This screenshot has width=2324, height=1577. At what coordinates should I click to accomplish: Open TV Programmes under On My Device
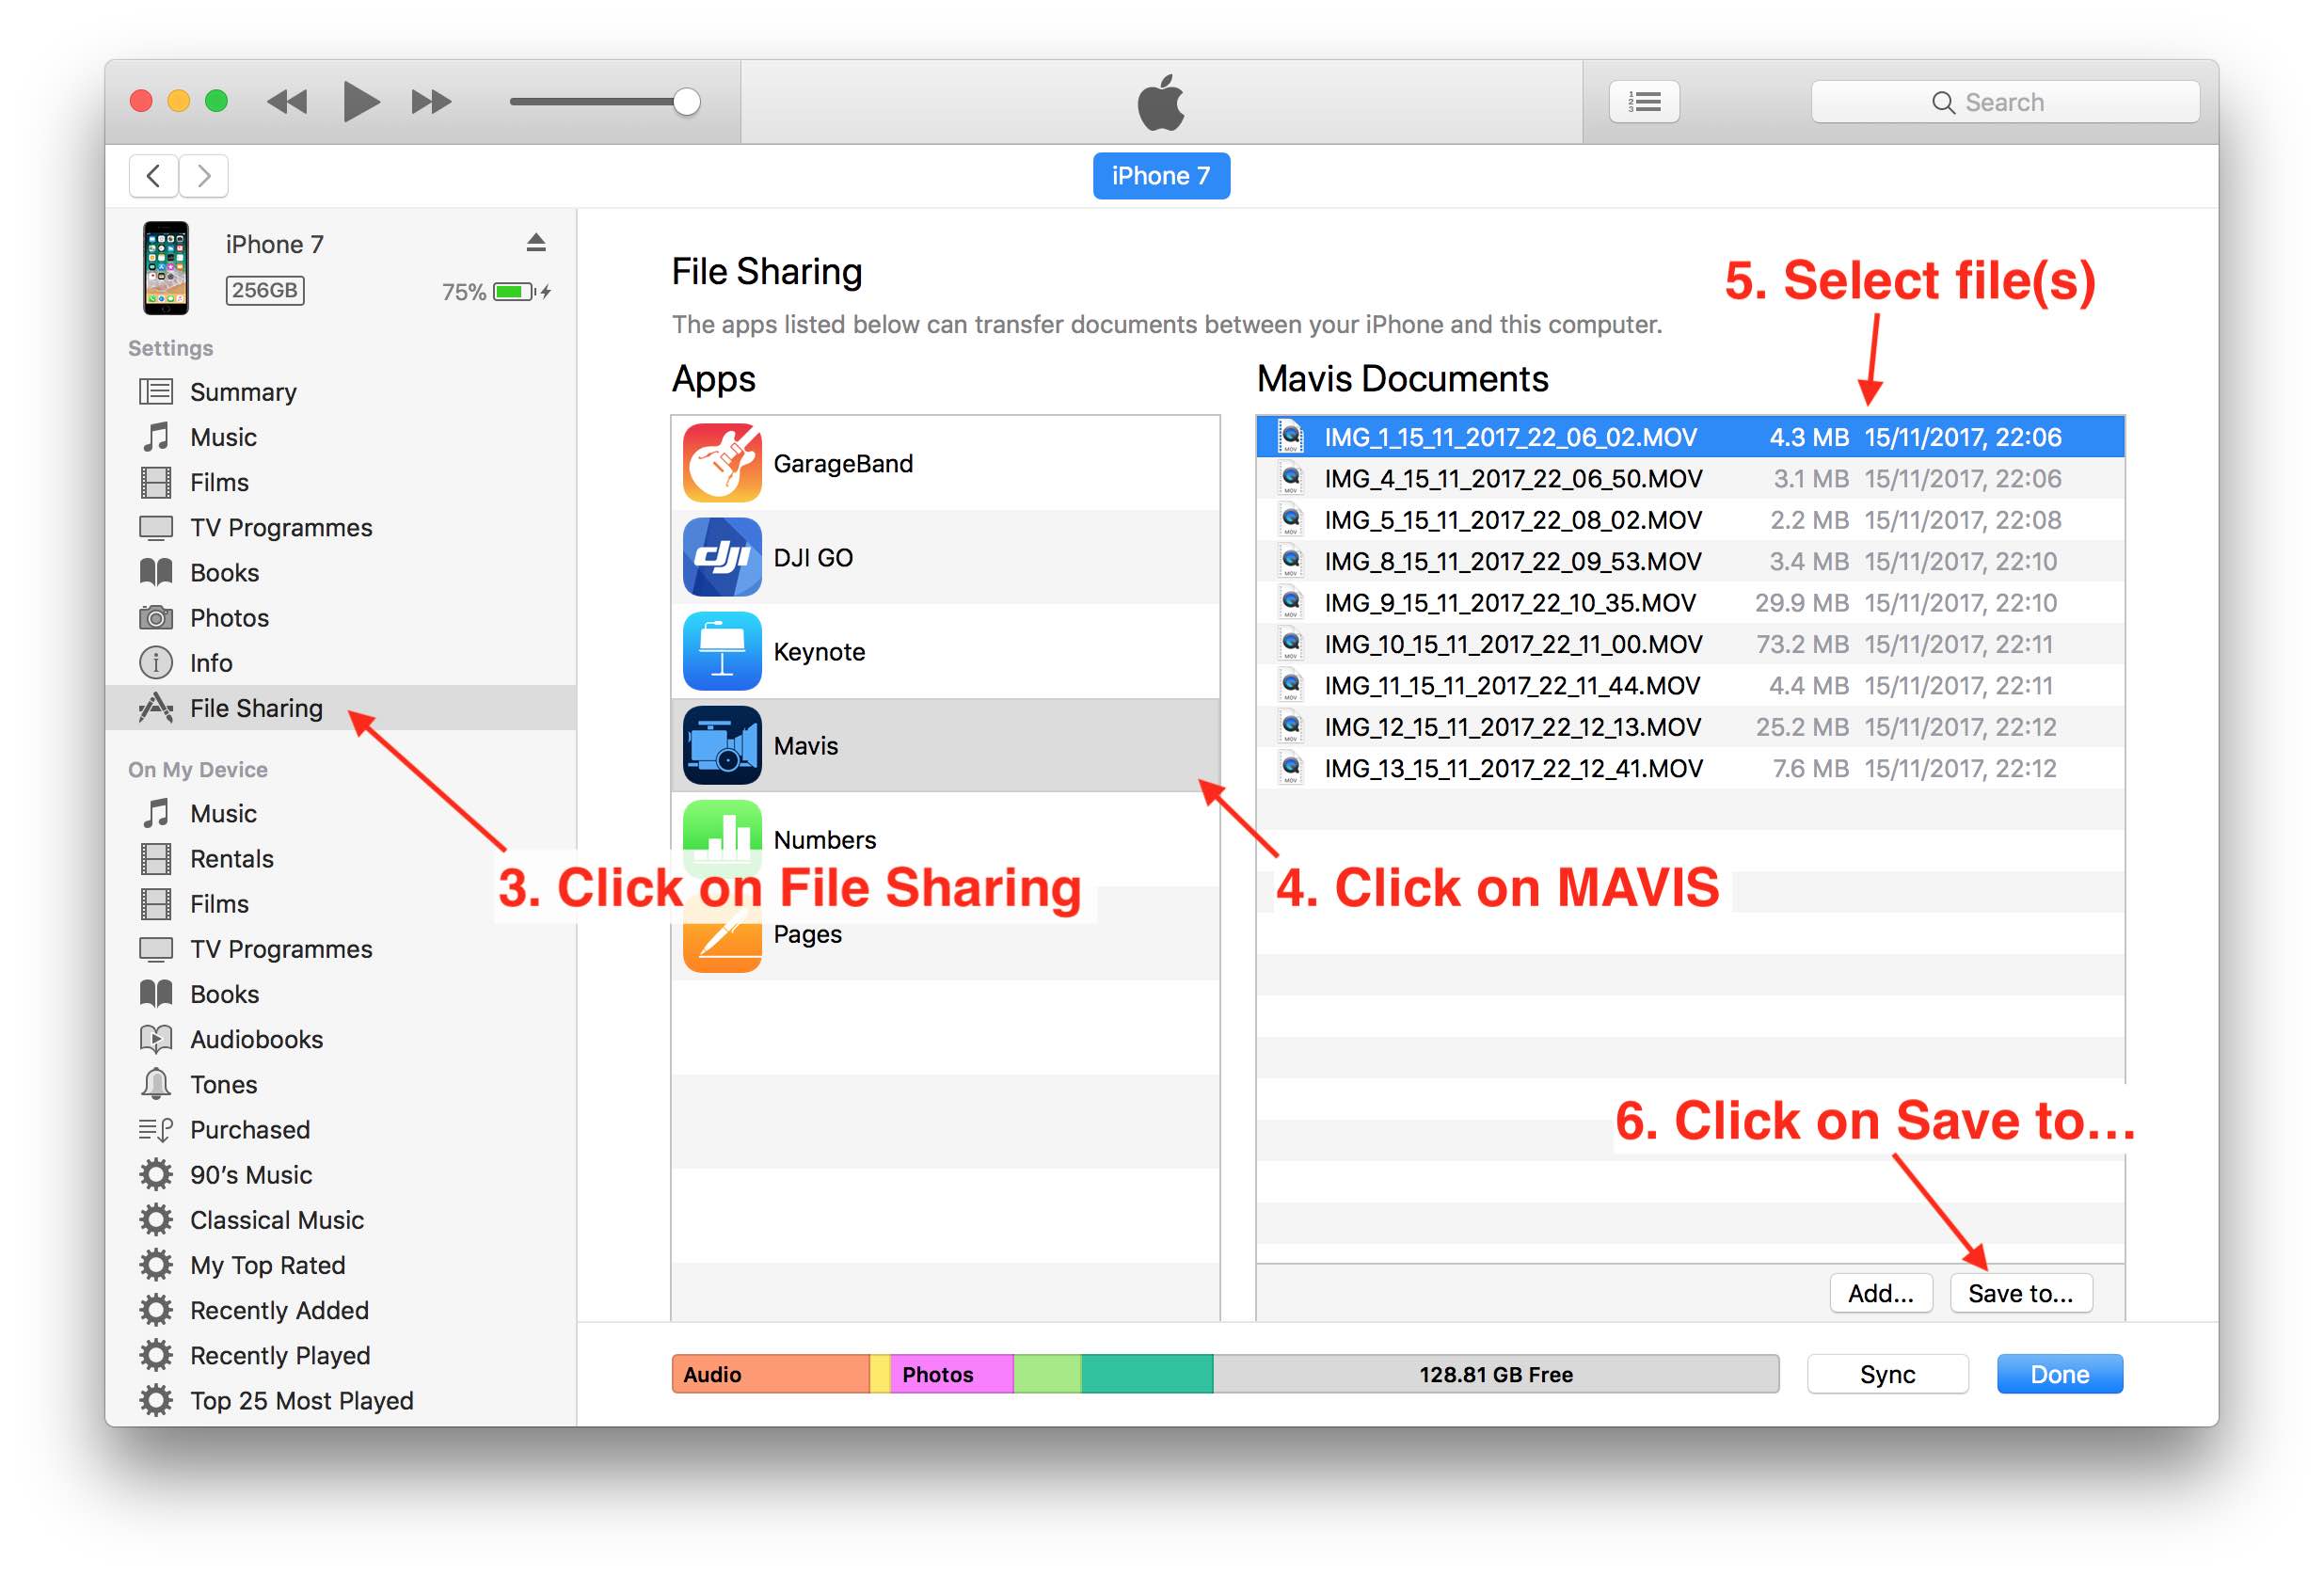click(340, 948)
